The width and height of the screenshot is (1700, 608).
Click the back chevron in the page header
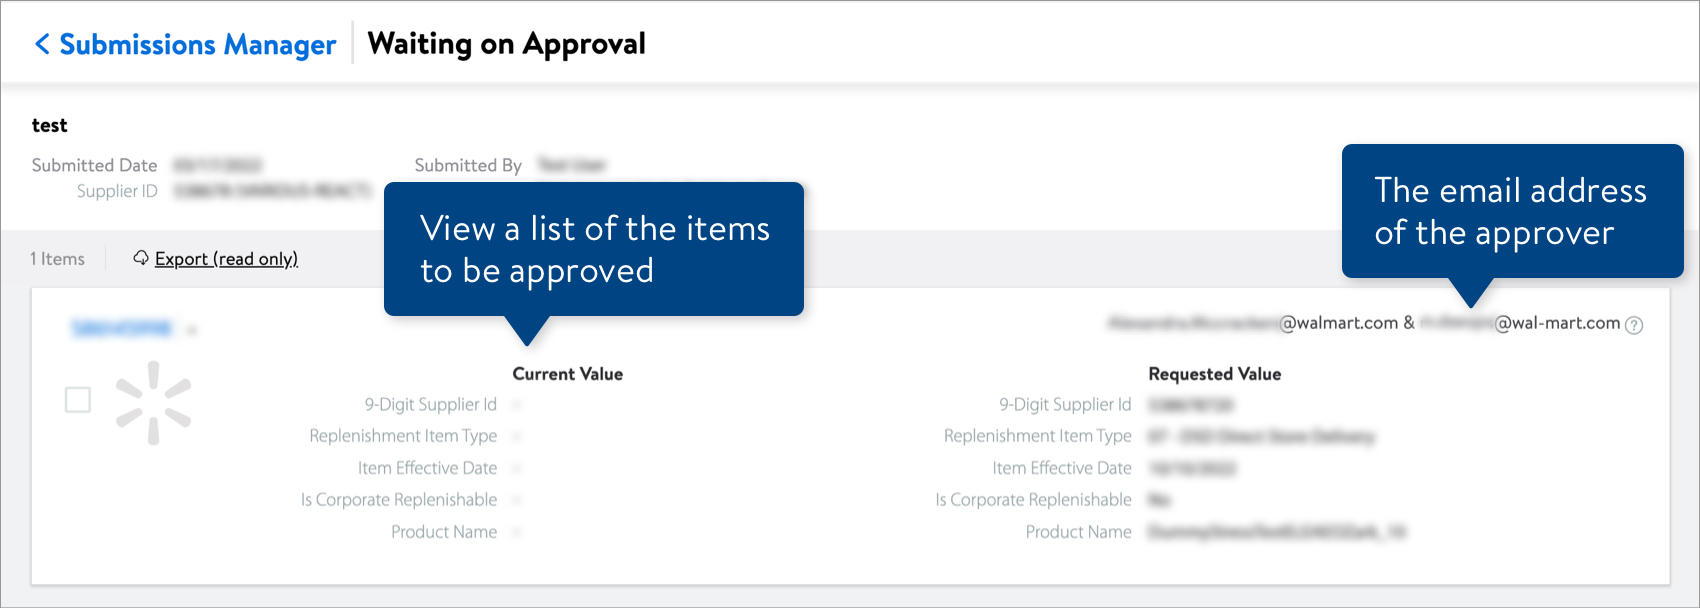(42, 43)
